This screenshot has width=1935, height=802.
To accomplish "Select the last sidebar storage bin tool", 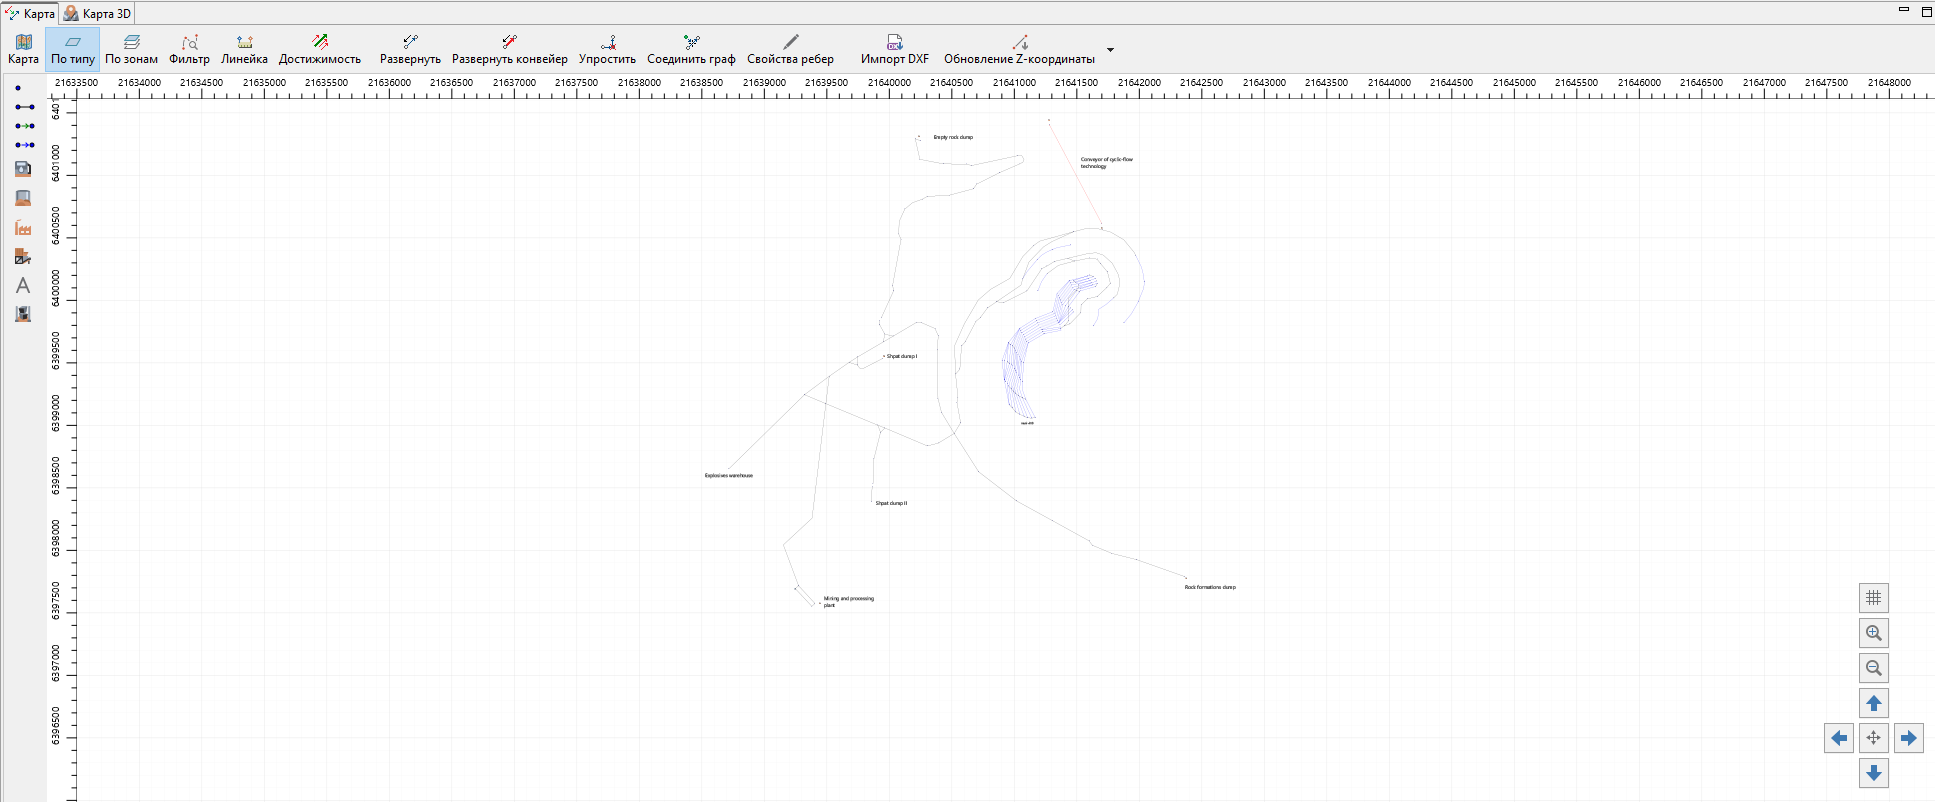I will (23, 314).
